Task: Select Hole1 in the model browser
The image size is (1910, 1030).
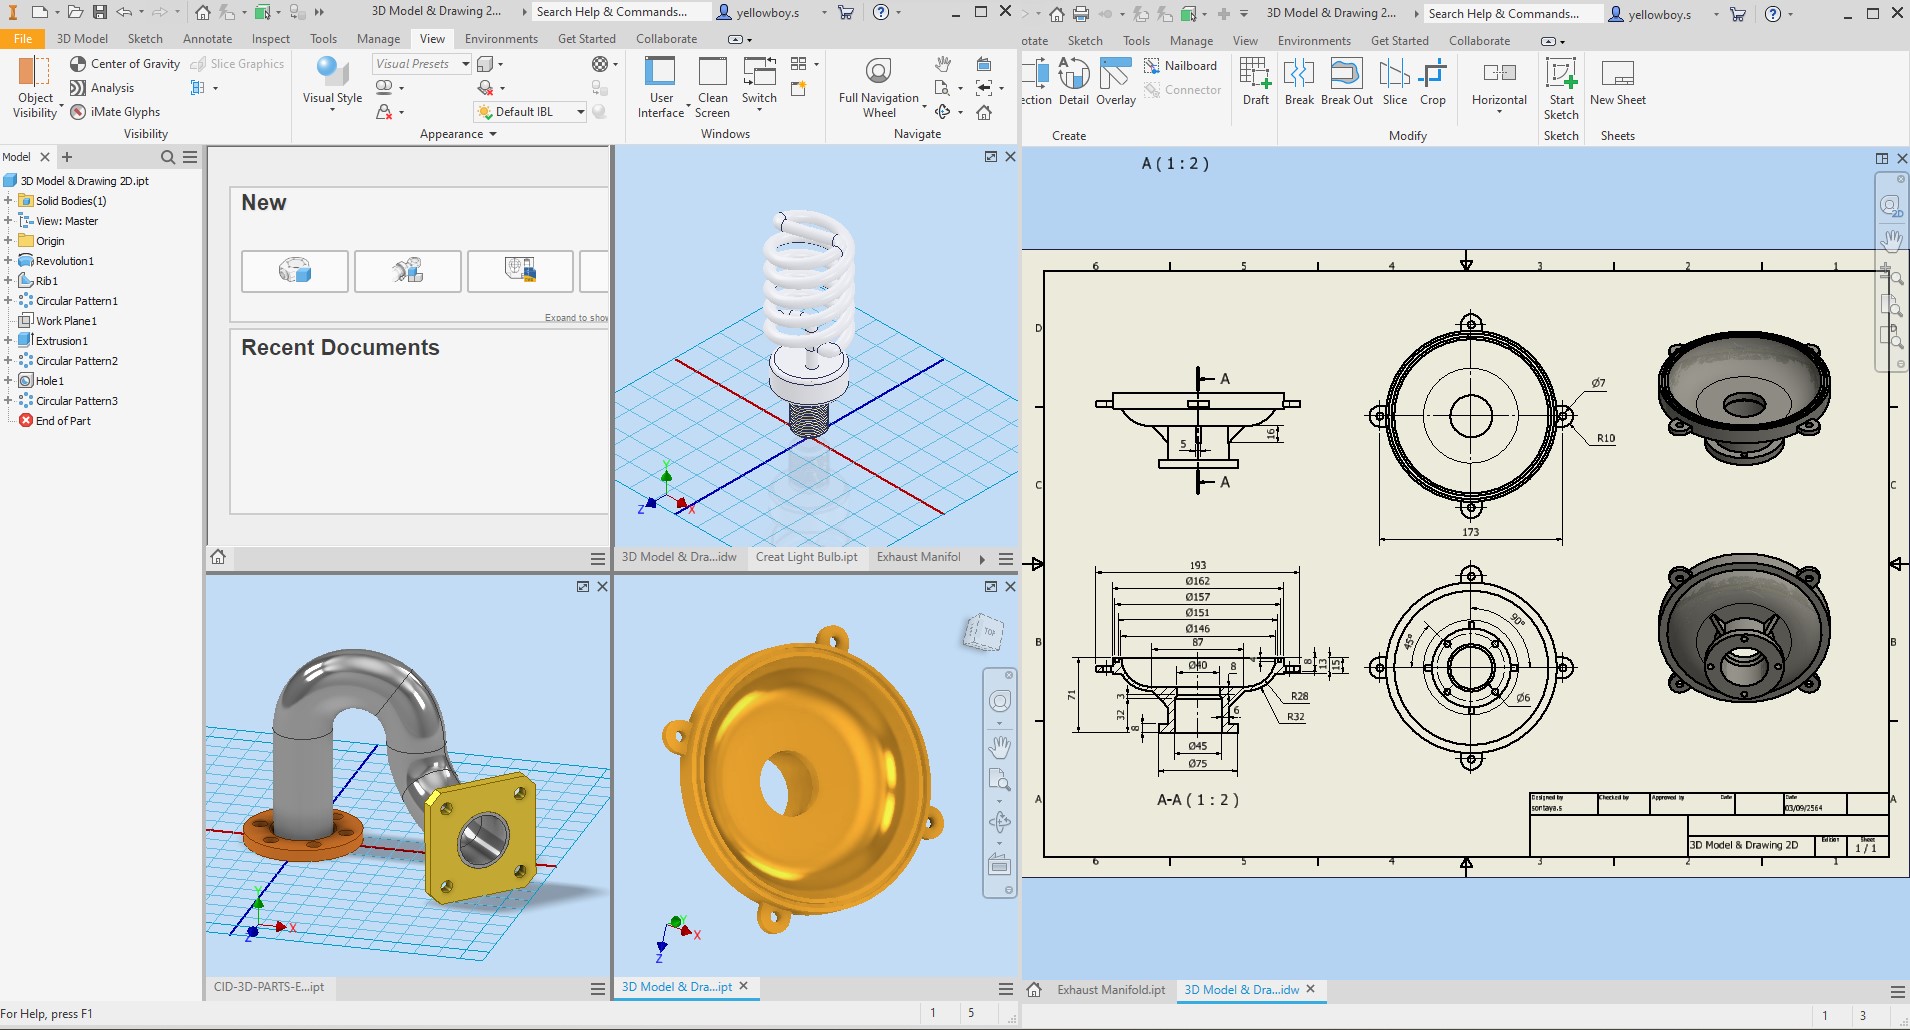Action: (50, 381)
